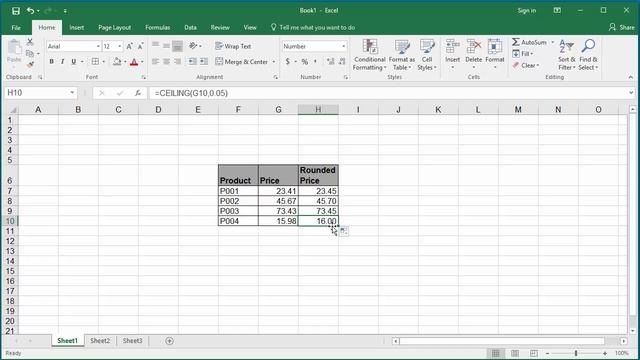Open Format as Table gallery
The image size is (640, 360).
coord(402,55)
